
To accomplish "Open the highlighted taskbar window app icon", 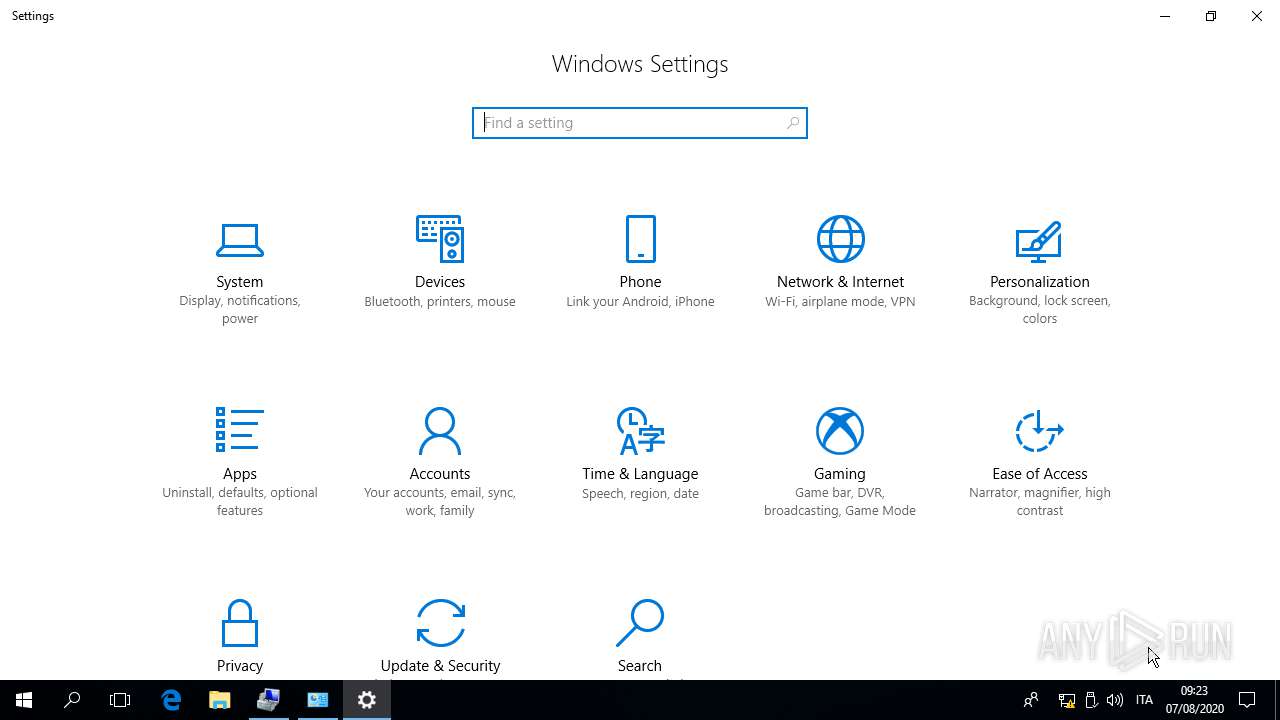I will 318,700.
